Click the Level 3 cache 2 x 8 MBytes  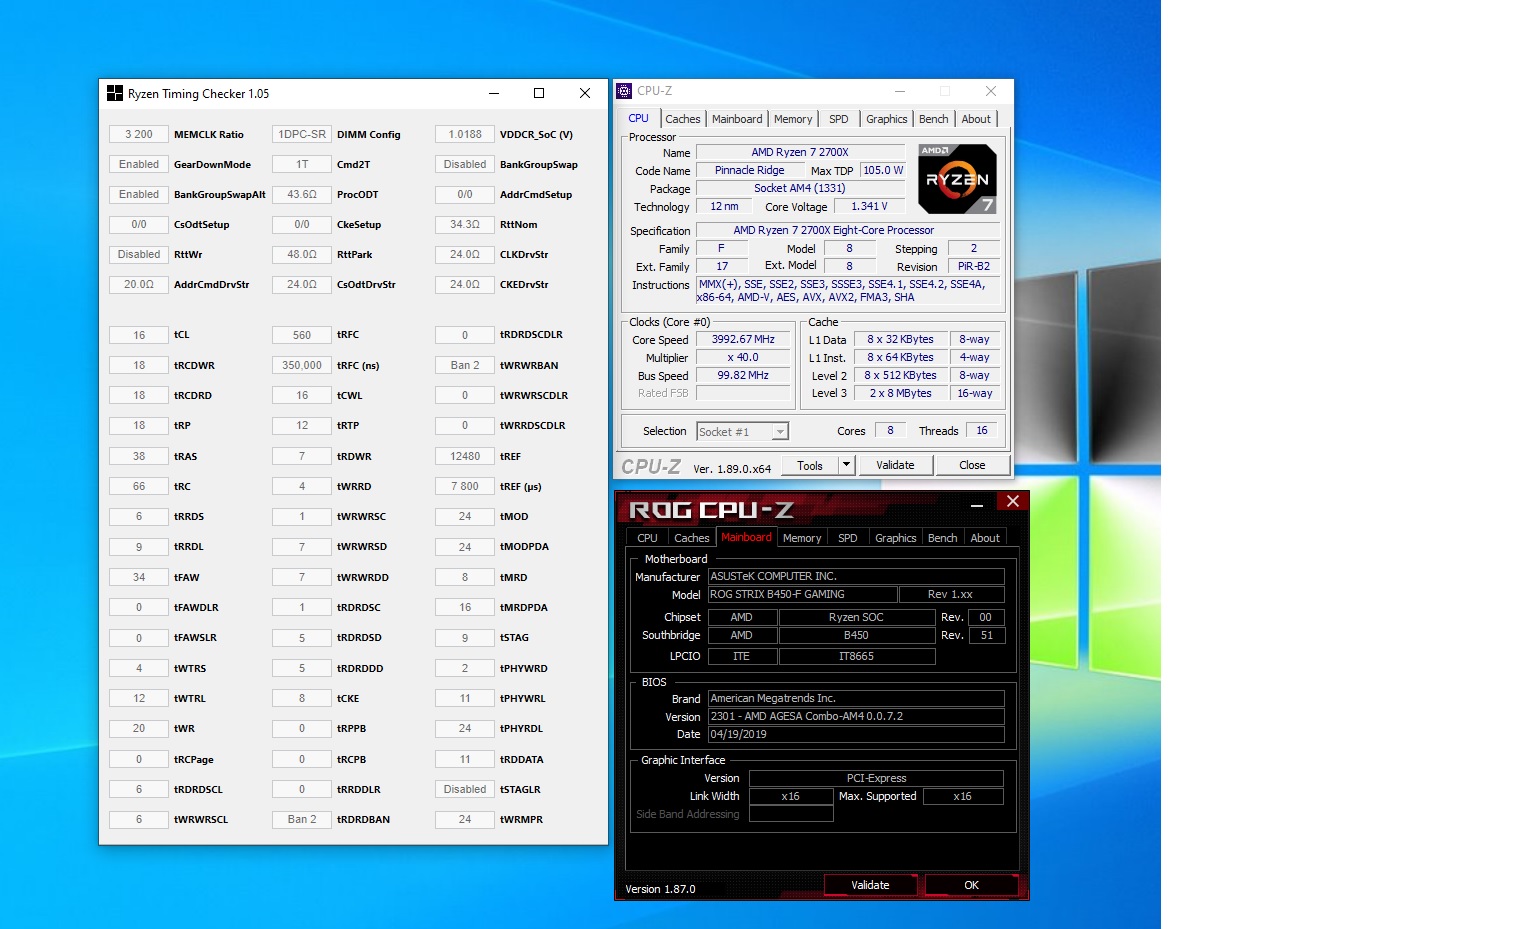pyautogui.click(x=900, y=394)
